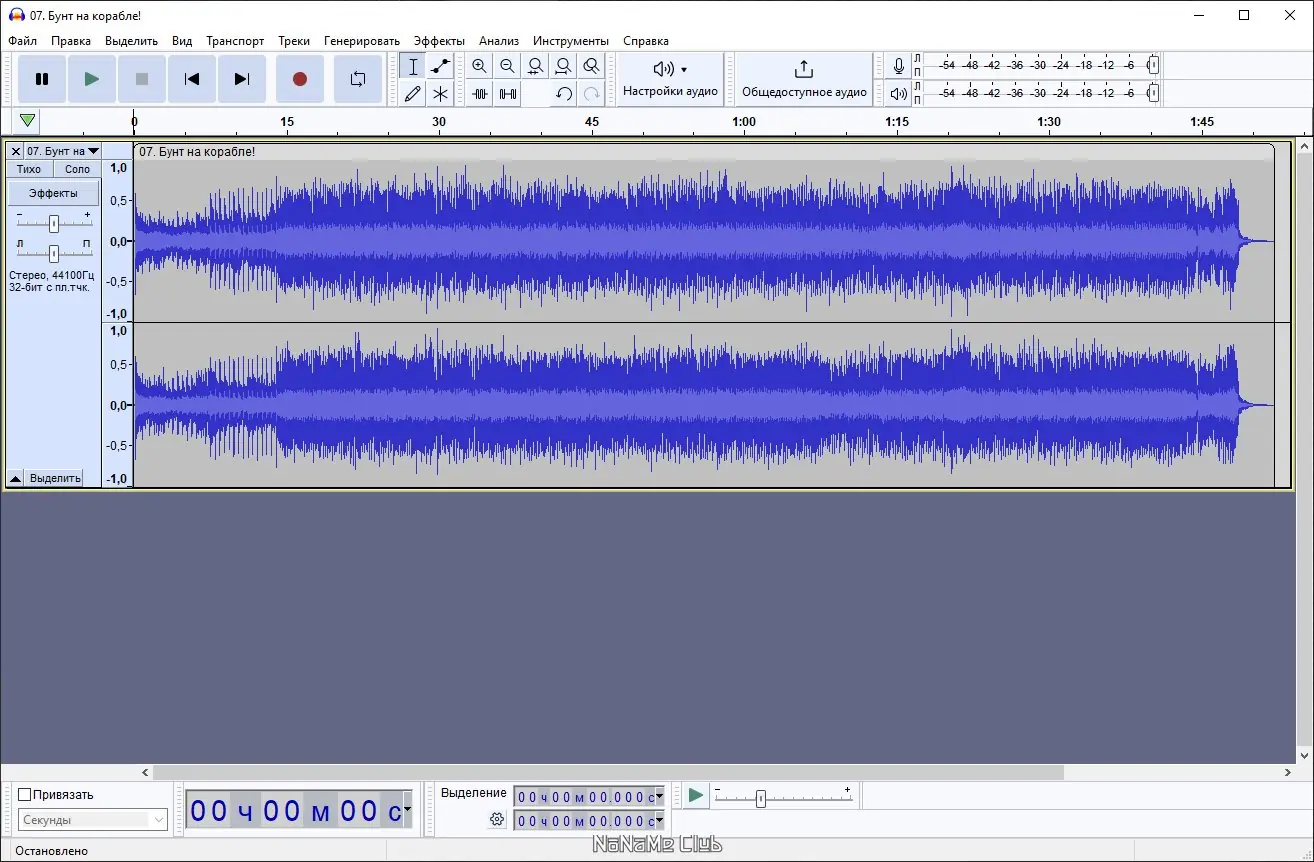
Task: Click the Trim audio outside selection icon
Action: (x=480, y=94)
